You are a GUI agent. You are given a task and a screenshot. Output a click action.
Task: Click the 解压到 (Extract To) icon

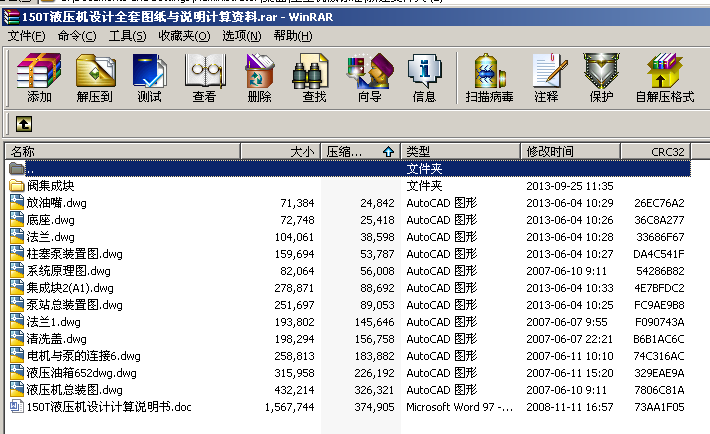[94, 78]
